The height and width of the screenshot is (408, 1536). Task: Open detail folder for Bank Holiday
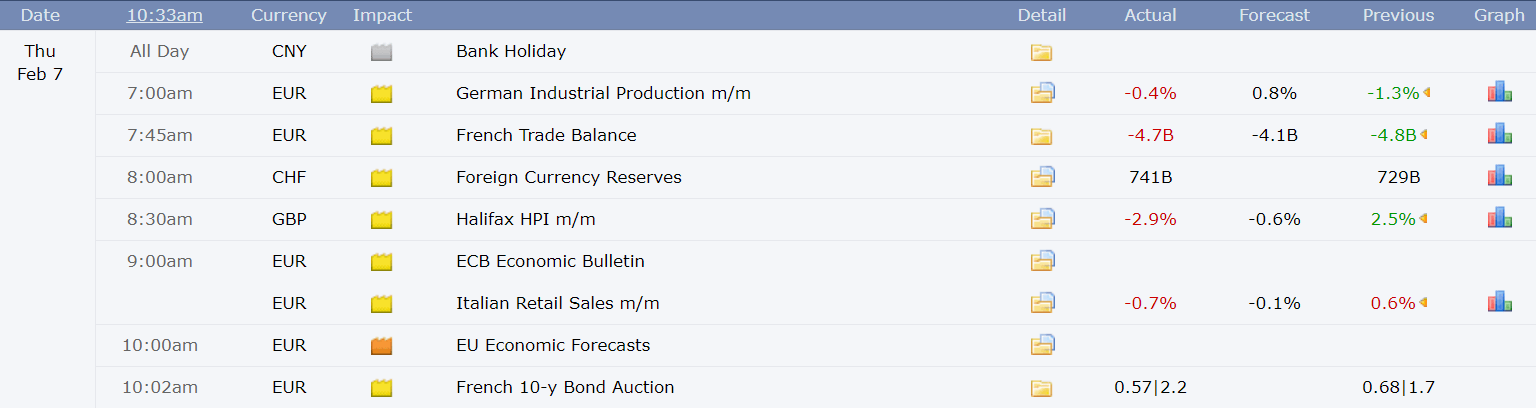point(1042,52)
